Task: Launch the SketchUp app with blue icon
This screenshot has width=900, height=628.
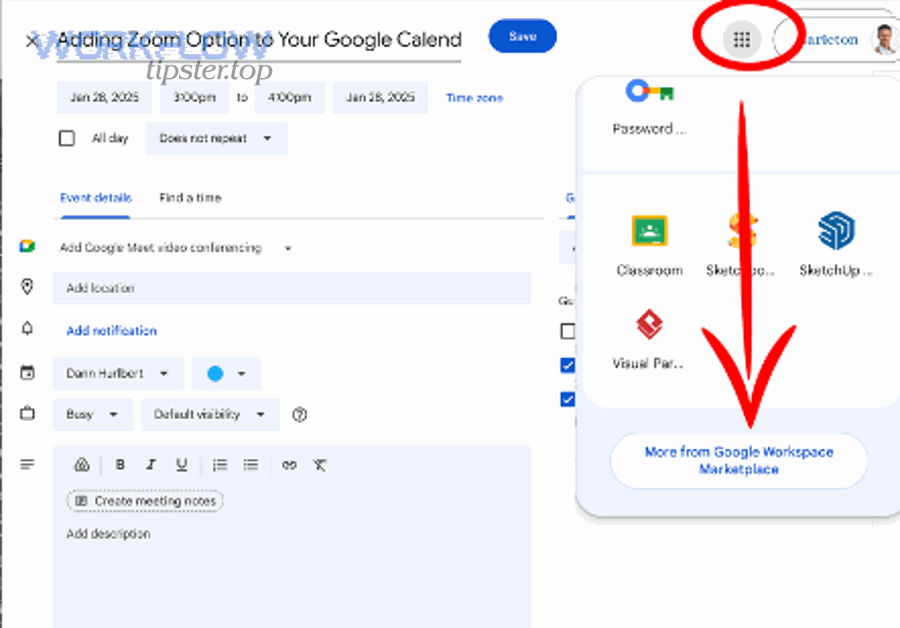Action: tap(836, 245)
